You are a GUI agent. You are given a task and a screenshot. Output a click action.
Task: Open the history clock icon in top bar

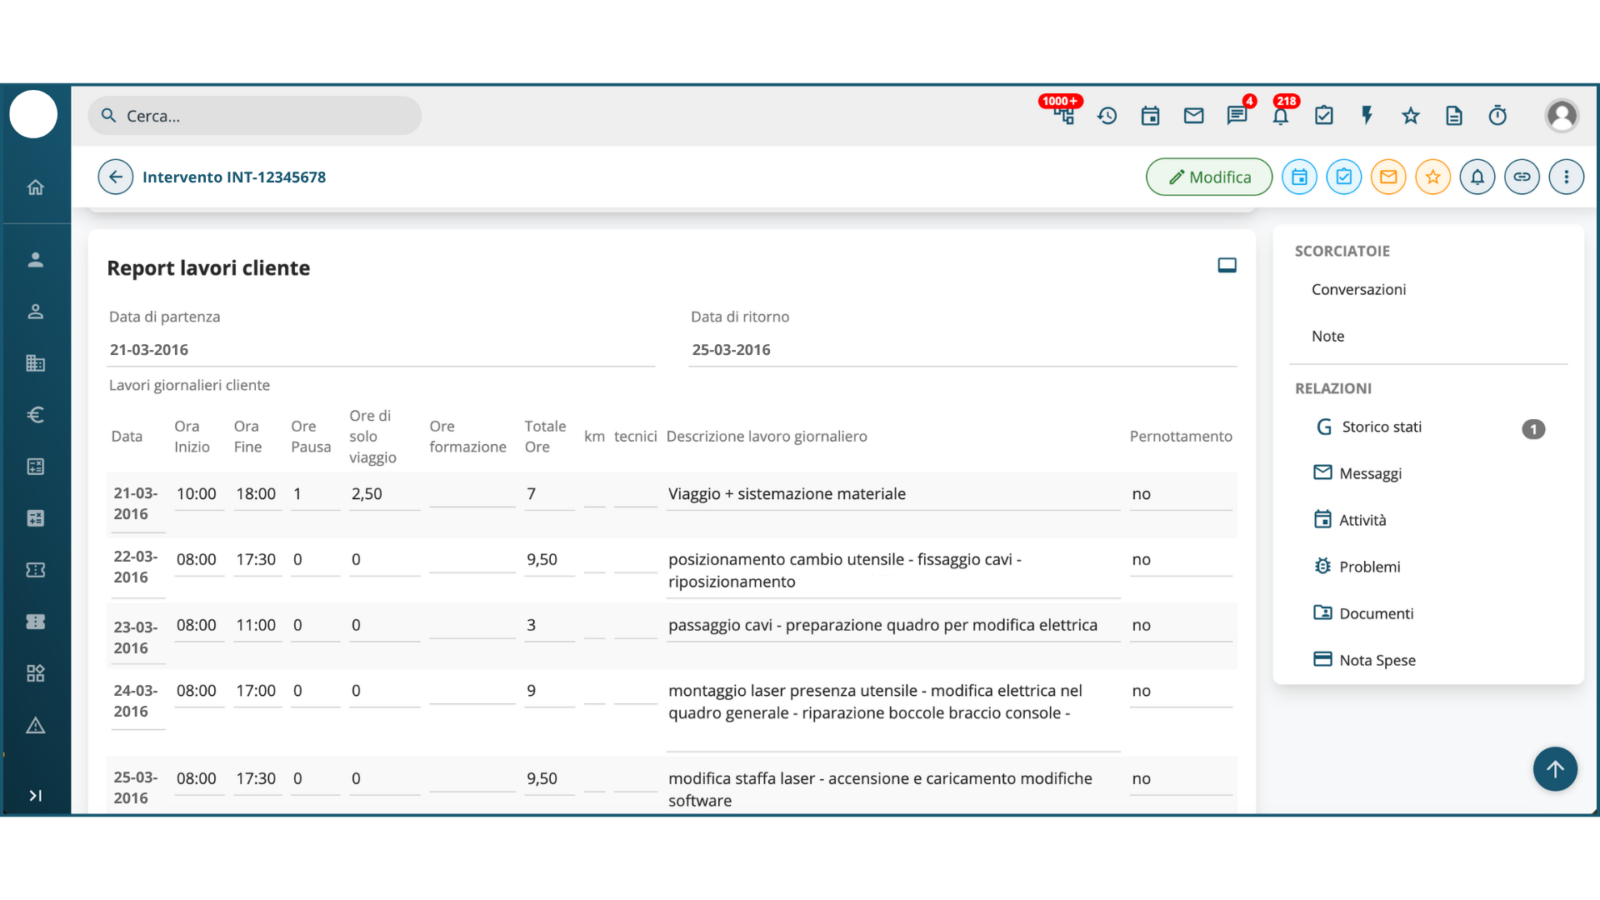click(1107, 116)
